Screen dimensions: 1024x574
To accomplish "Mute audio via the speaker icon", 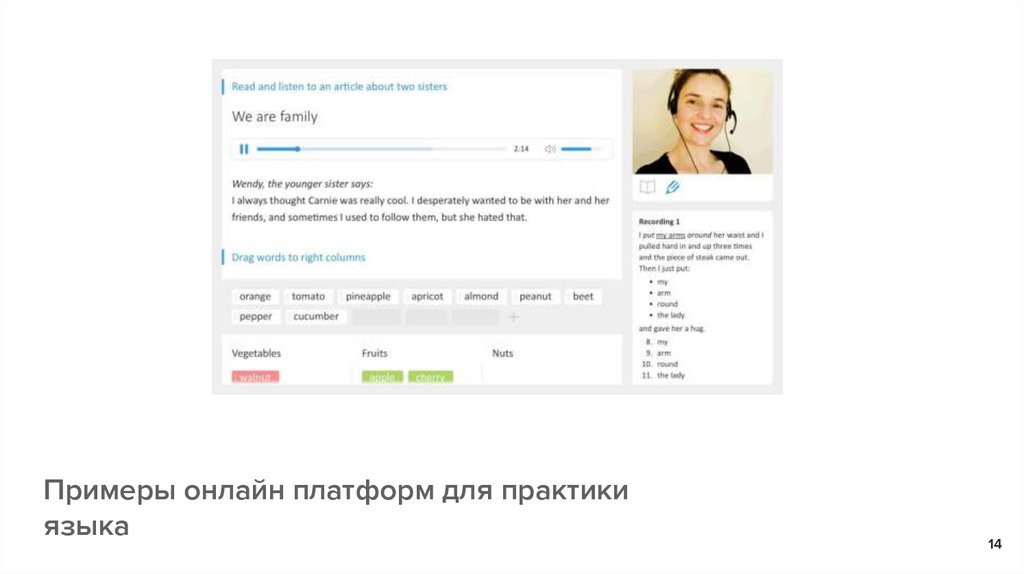I will point(550,149).
